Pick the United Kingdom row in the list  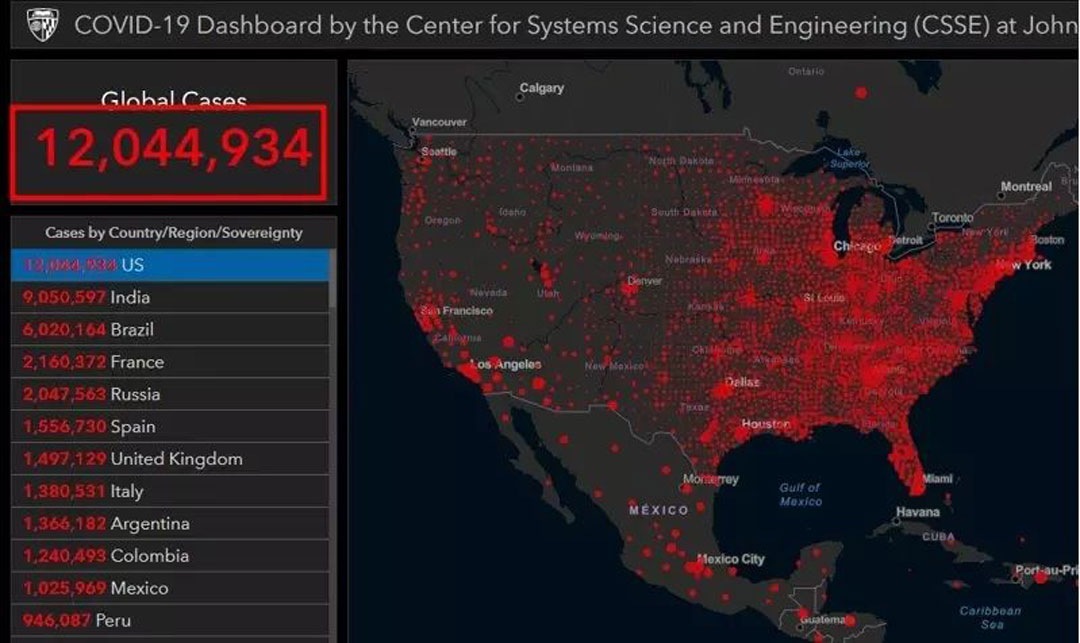170,459
